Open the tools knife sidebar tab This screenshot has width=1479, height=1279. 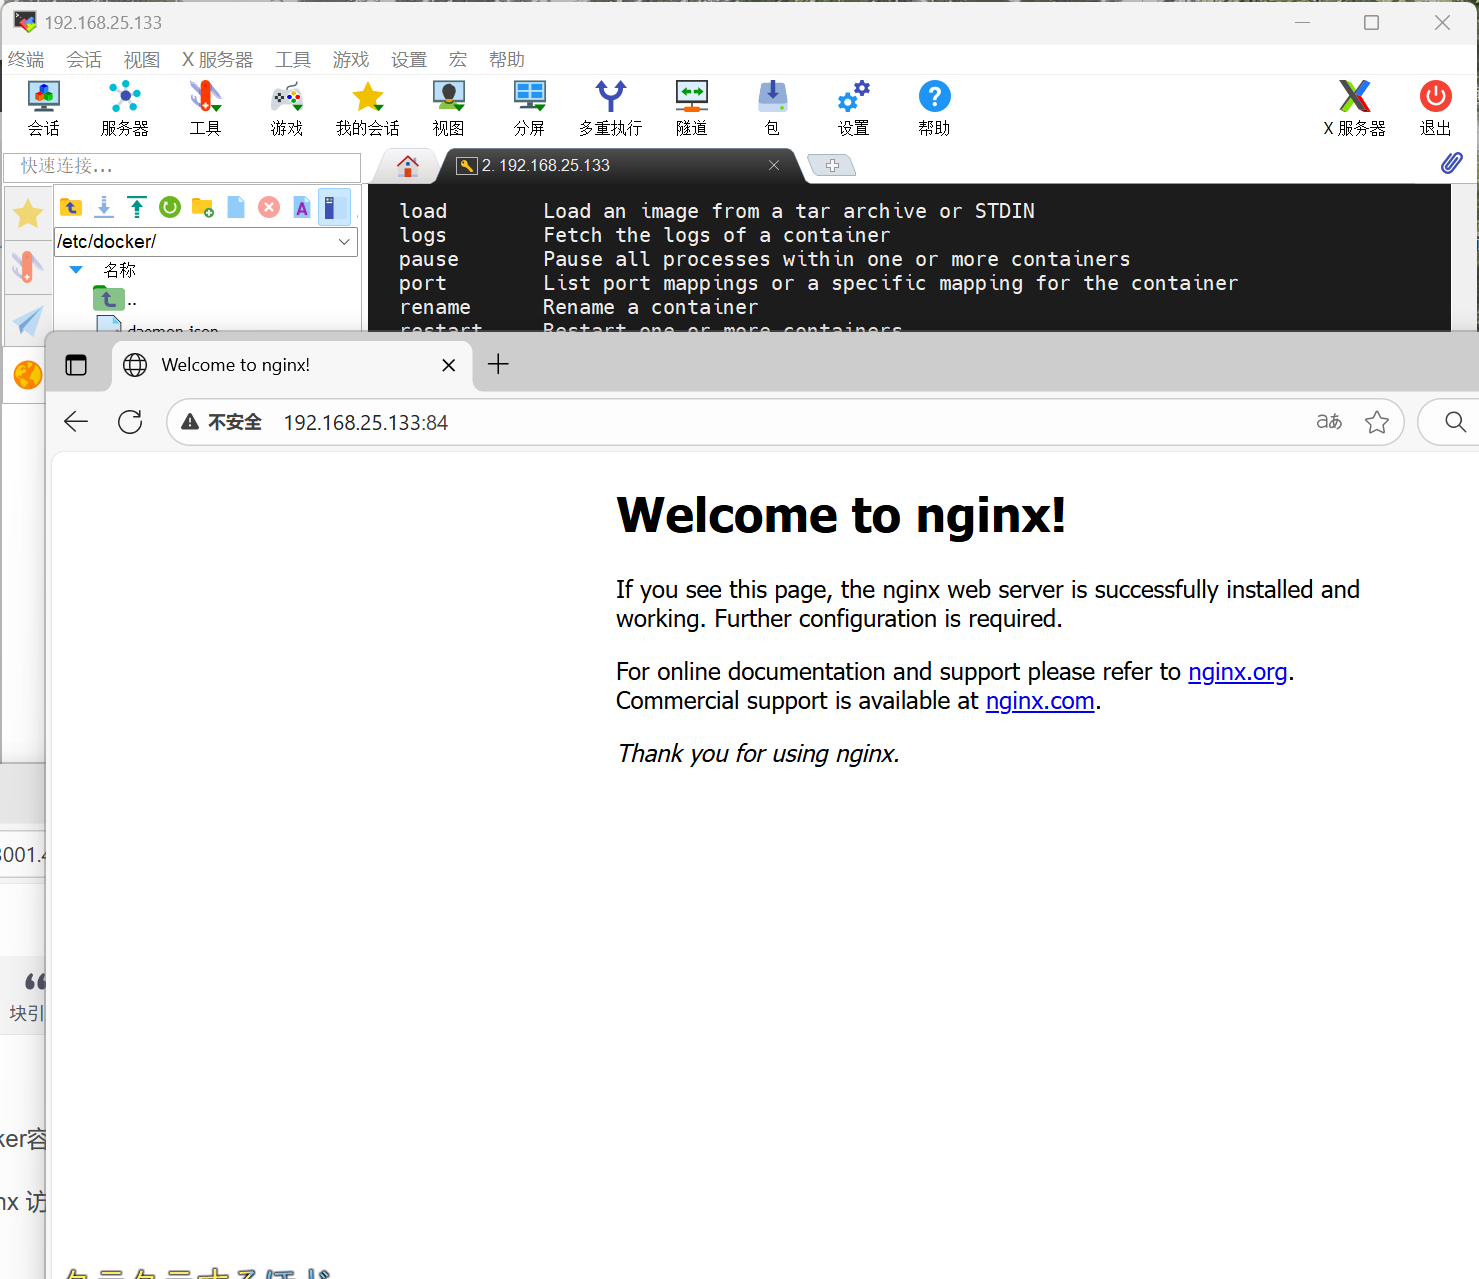click(27, 267)
